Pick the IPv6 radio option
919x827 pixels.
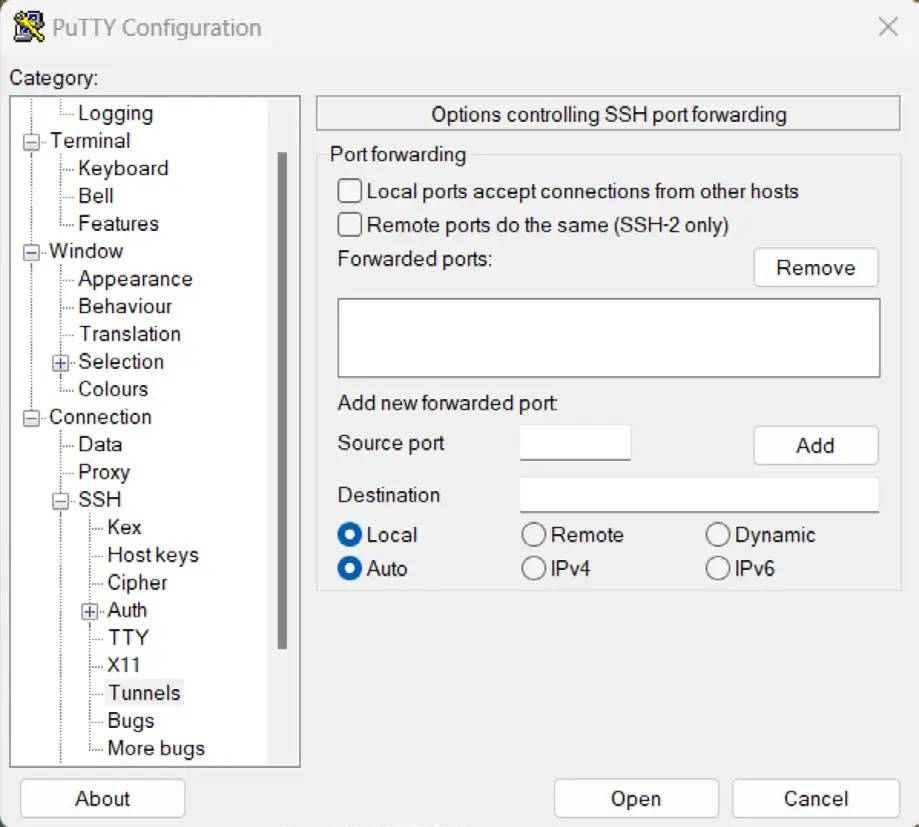pyautogui.click(x=717, y=568)
